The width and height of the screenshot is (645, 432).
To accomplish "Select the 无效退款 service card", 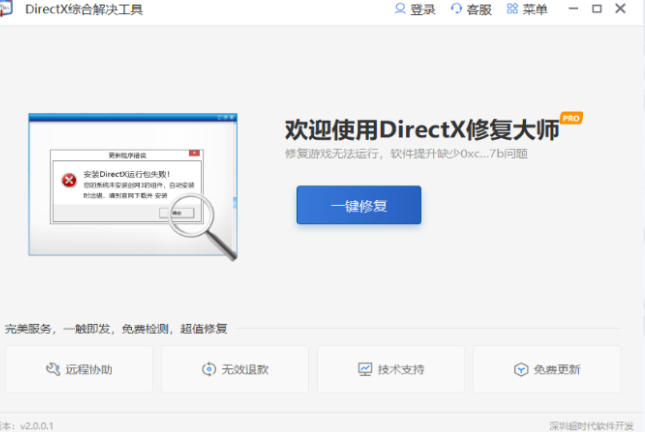I will tap(235, 370).
